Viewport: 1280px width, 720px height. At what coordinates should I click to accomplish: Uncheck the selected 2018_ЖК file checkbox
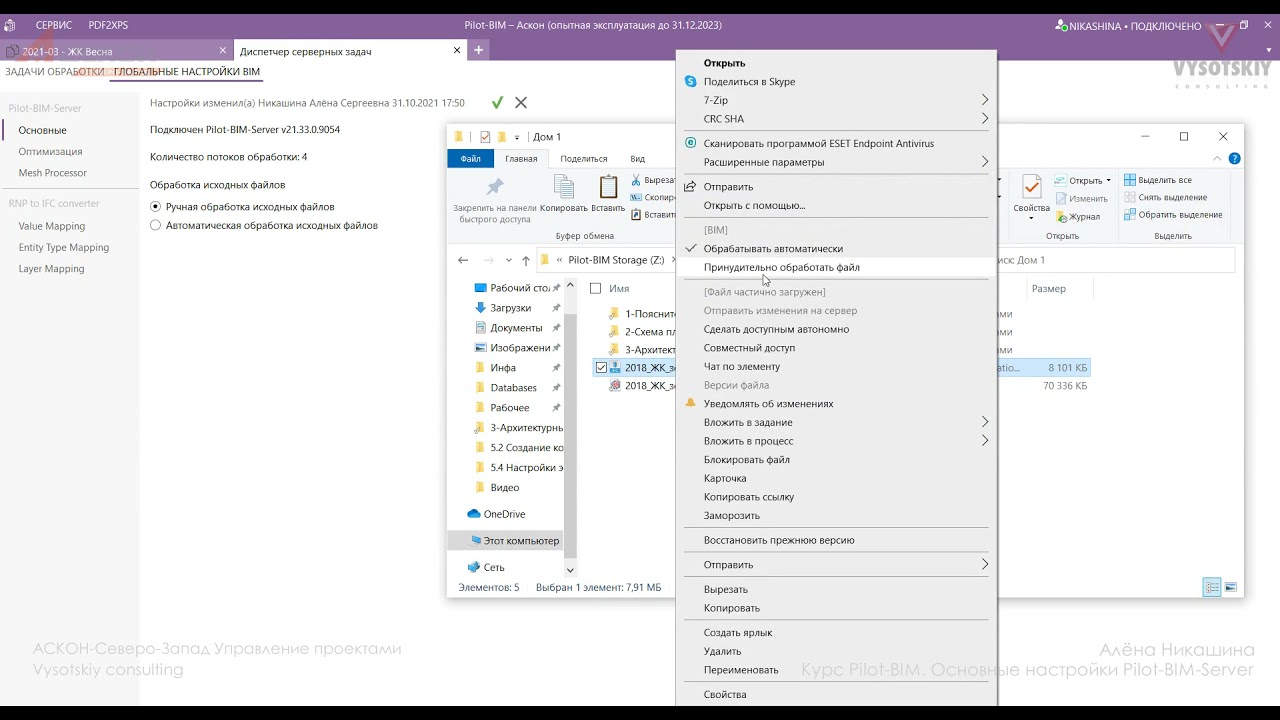(601, 368)
